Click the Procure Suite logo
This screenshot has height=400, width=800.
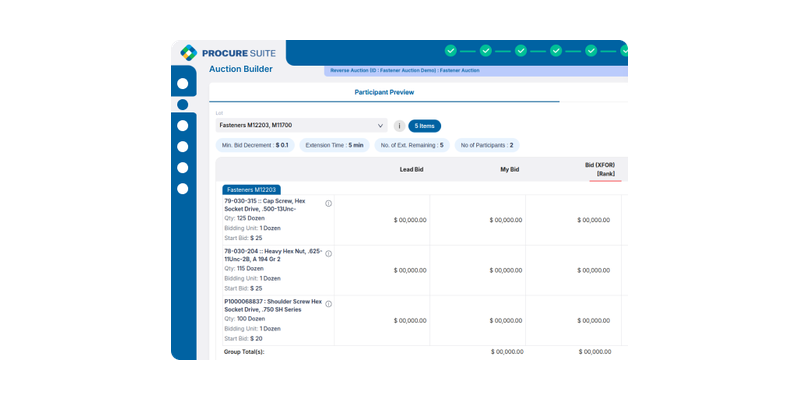coord(228,53)
